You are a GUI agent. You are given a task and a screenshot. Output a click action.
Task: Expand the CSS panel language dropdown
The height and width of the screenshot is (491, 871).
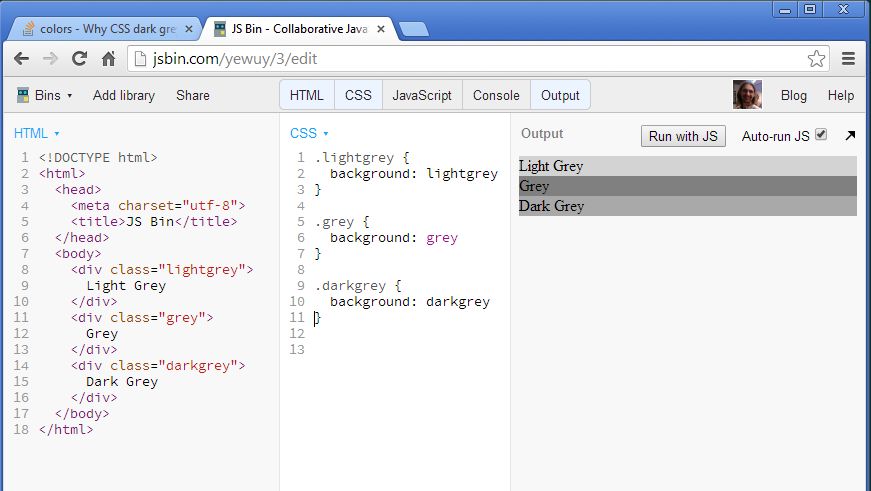tap(309, 133)
